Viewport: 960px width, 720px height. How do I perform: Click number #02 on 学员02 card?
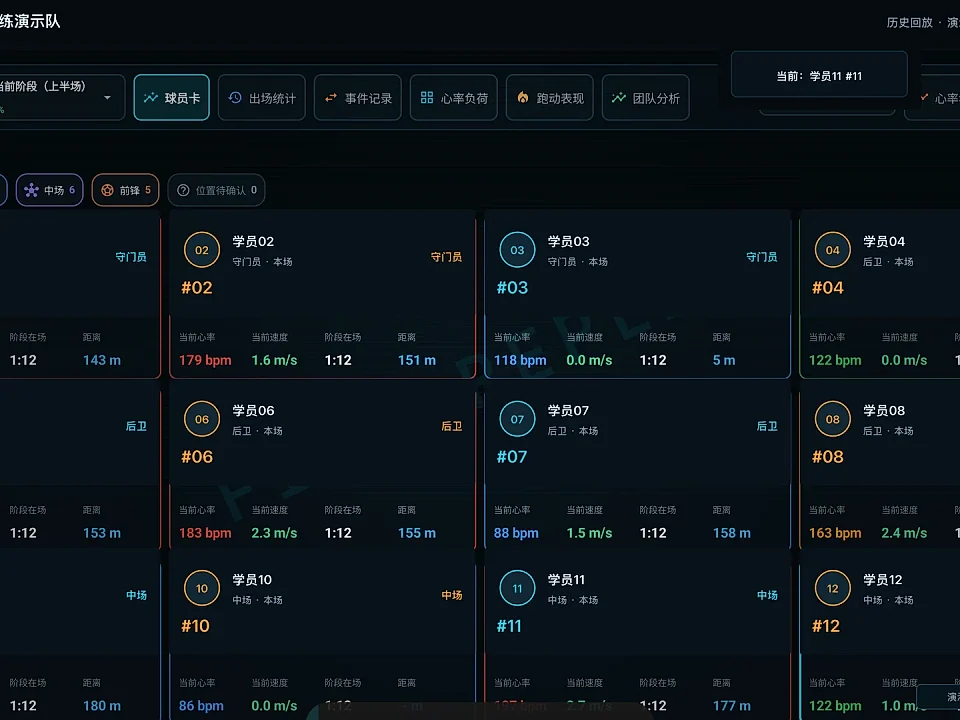[197, 288]
